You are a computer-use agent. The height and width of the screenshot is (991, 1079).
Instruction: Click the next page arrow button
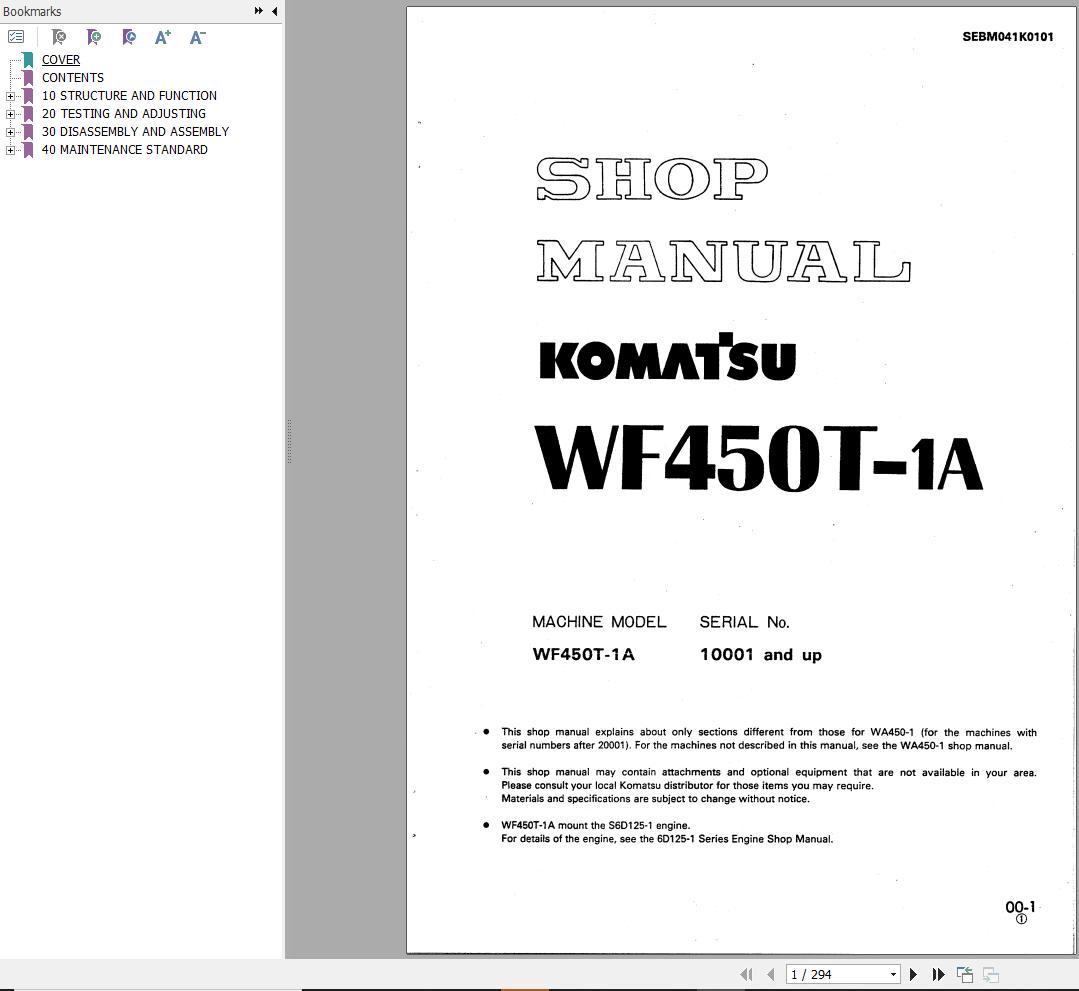tap(913, 973)
